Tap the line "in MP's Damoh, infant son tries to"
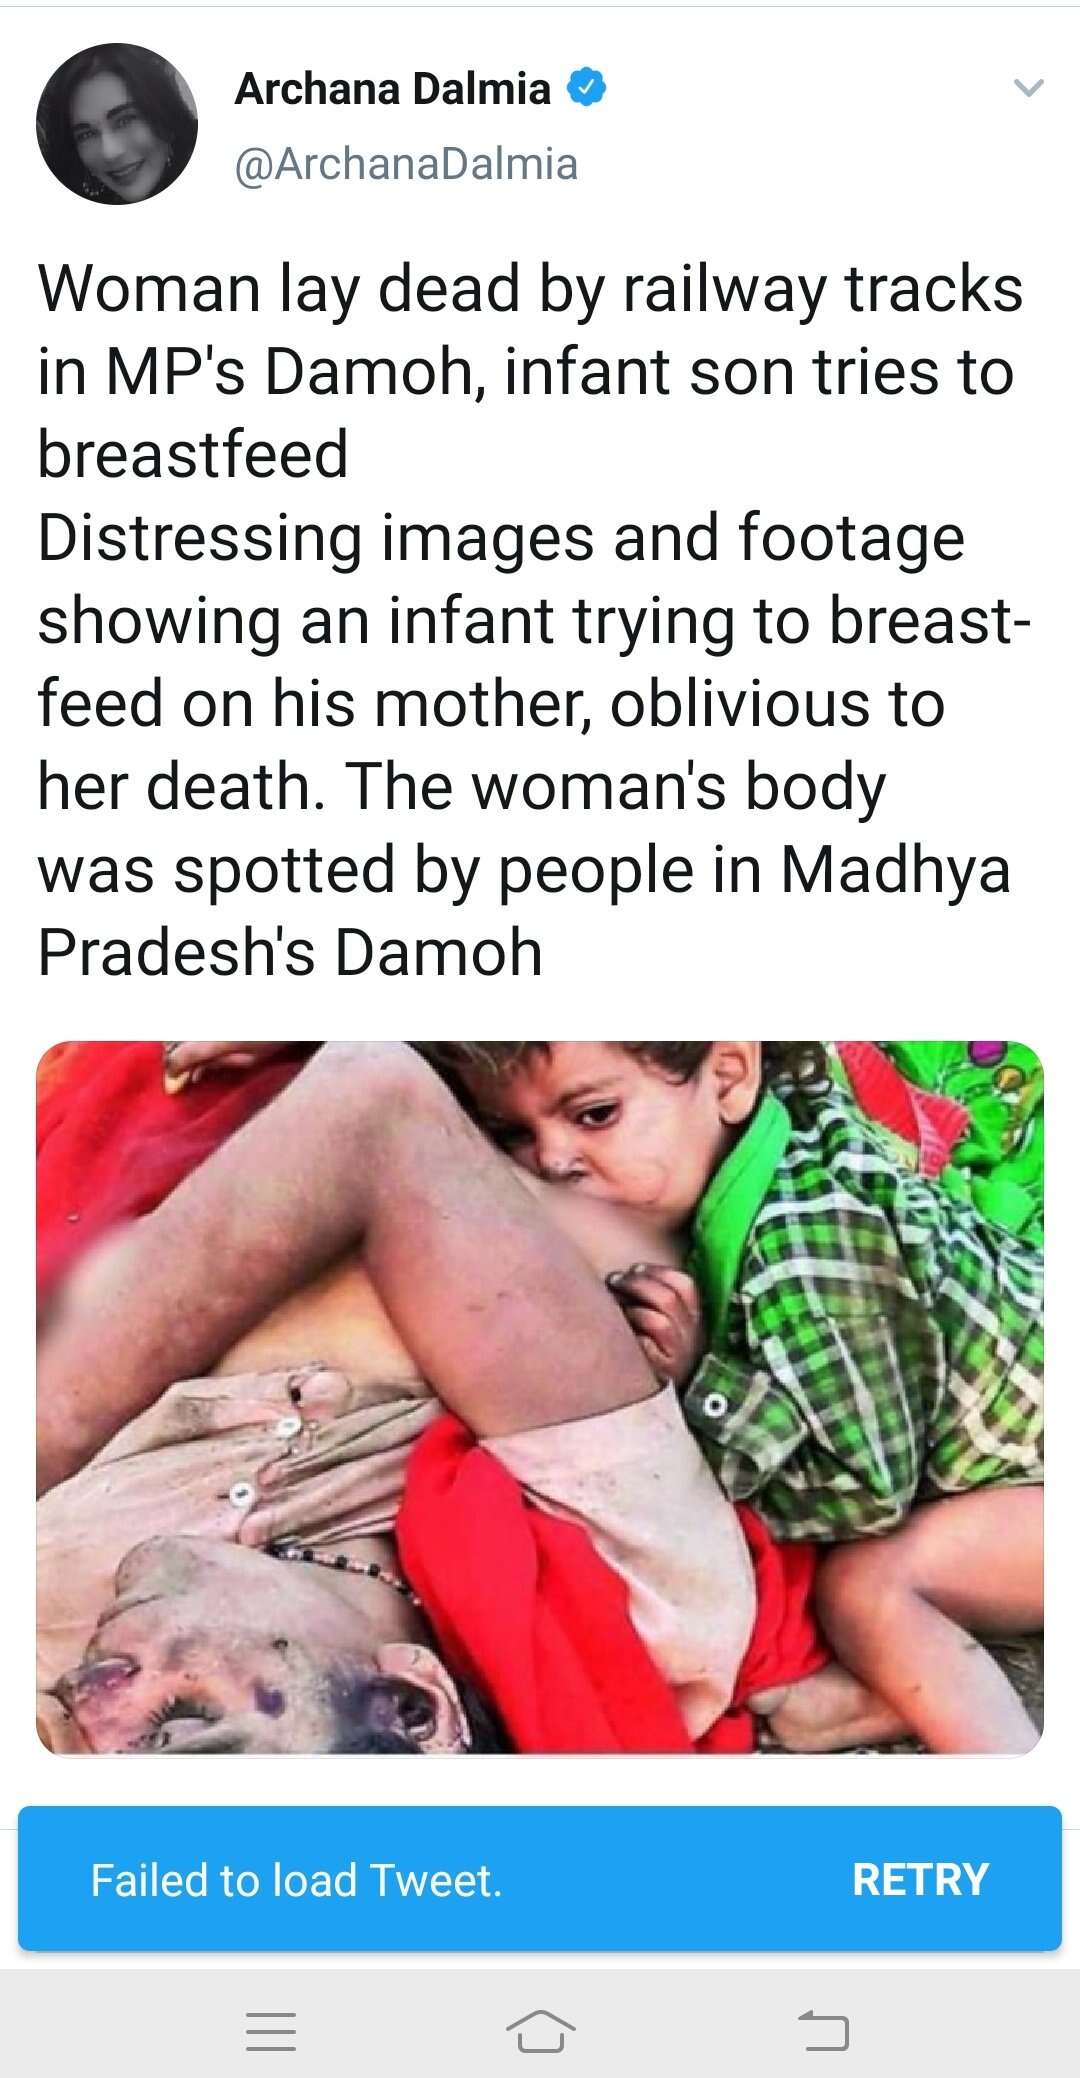Image resolution: width=1080 pixels, height=2078 pixels. click(x=526, y=372)
